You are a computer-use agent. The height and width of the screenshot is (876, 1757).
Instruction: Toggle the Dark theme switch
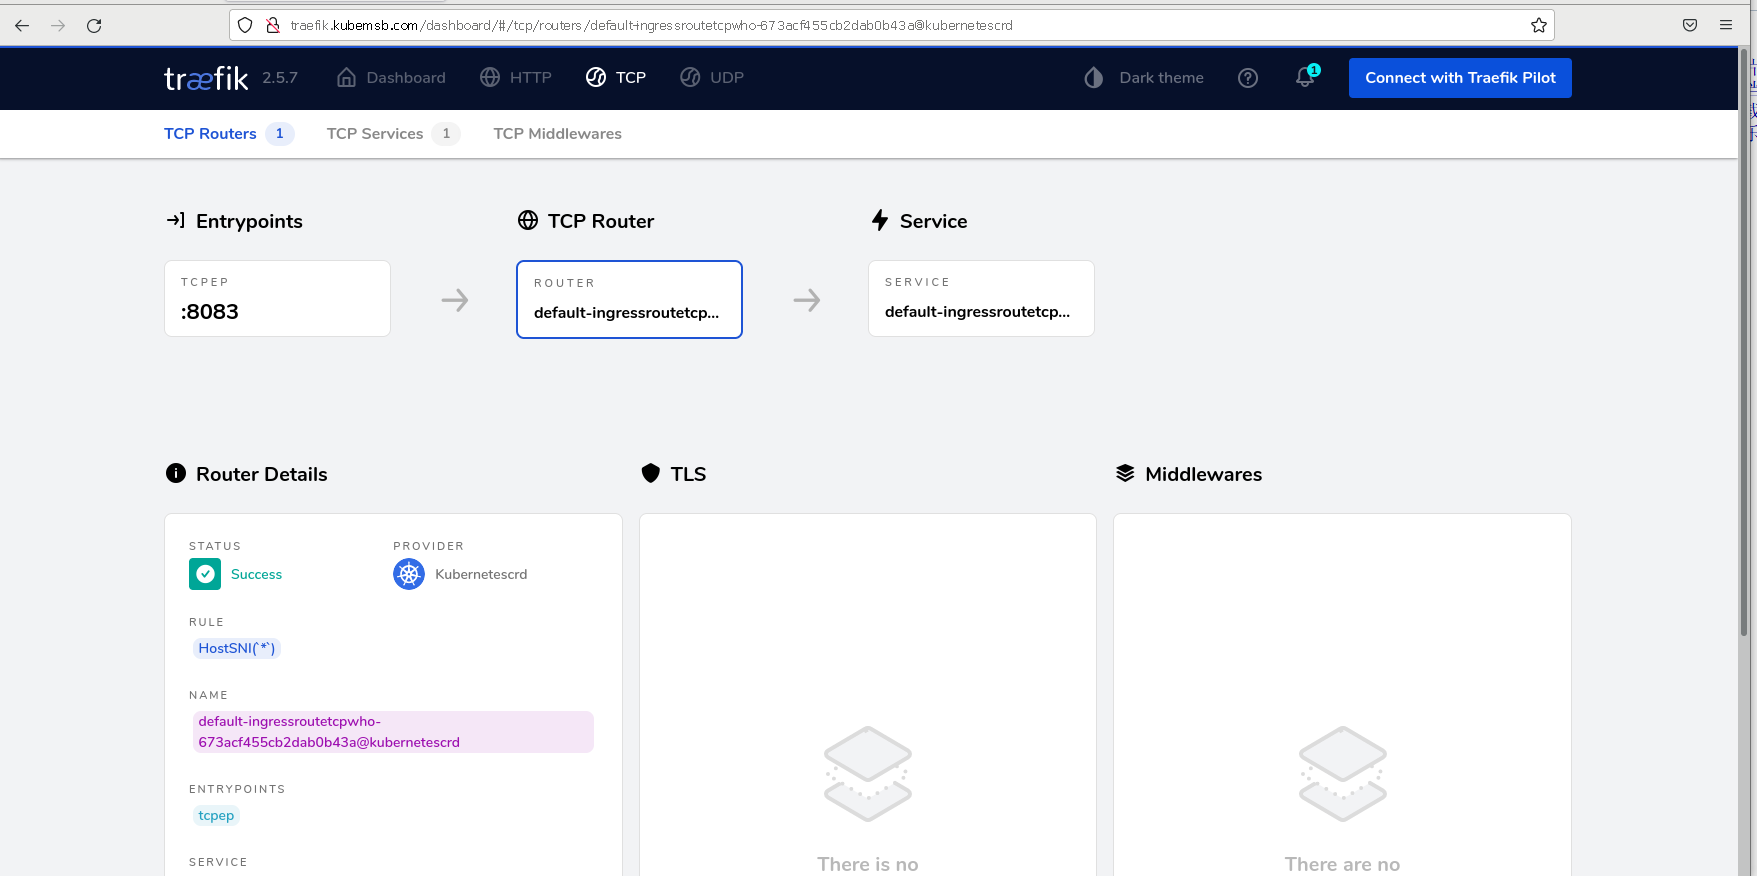[1144, 78]
